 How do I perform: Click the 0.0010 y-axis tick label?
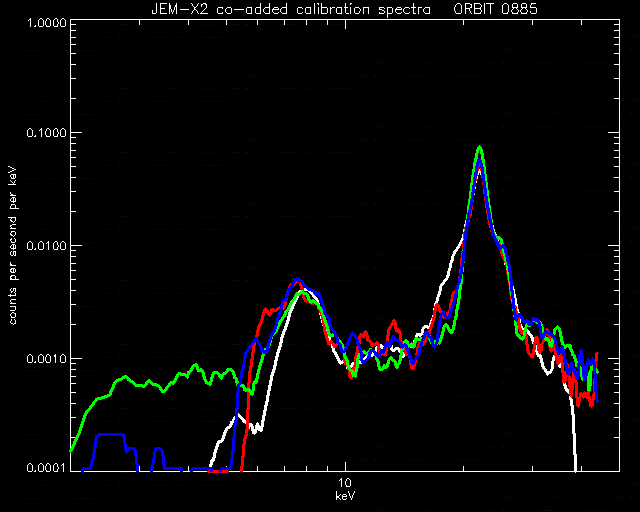46,358
